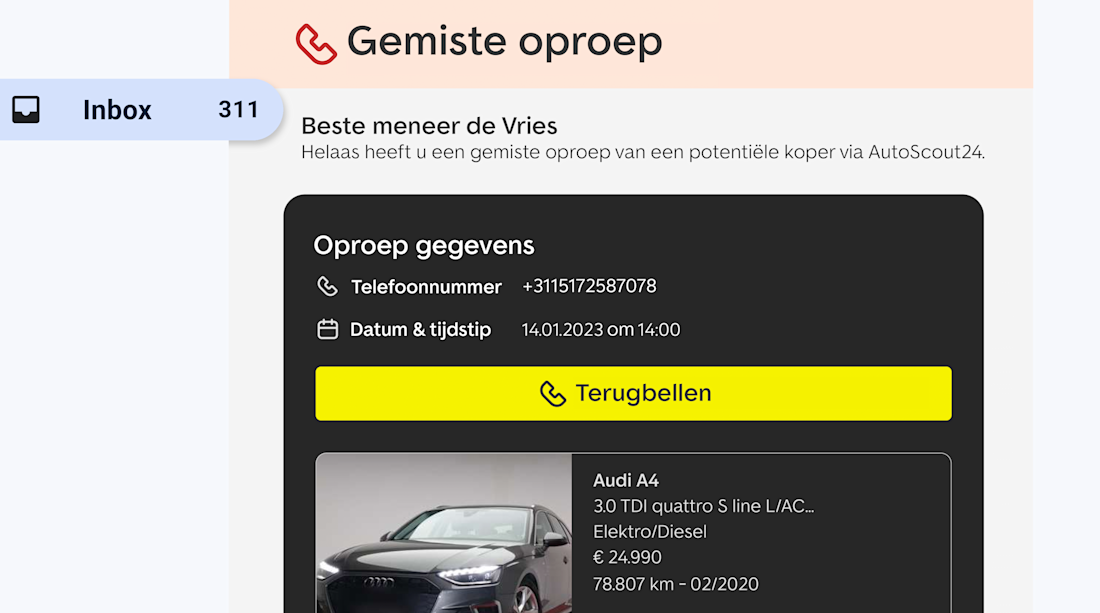Open the Inbox folder
Viewport: 1100px width, 613px height.
[x=117, y=110]
